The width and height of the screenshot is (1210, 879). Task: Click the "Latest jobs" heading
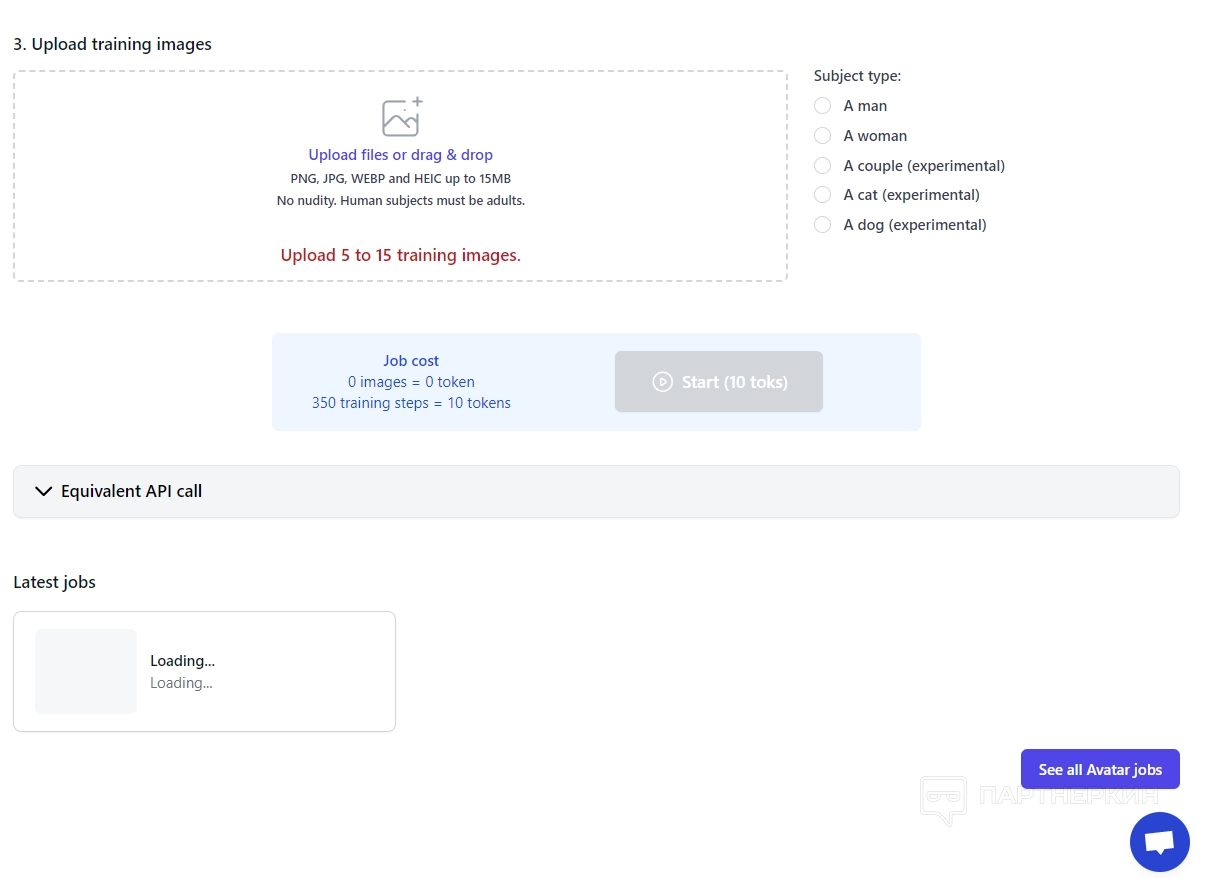54,582
